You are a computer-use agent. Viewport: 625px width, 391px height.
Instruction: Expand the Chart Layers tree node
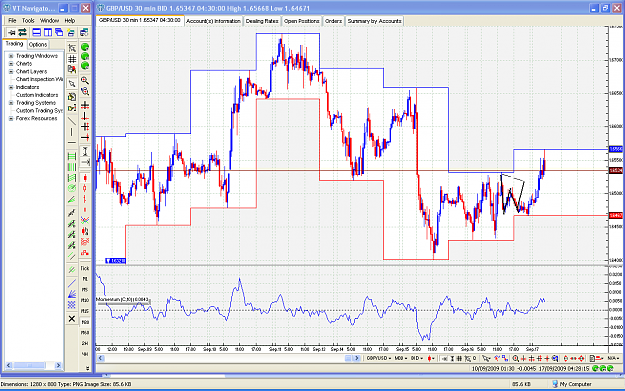click(11, 71)
